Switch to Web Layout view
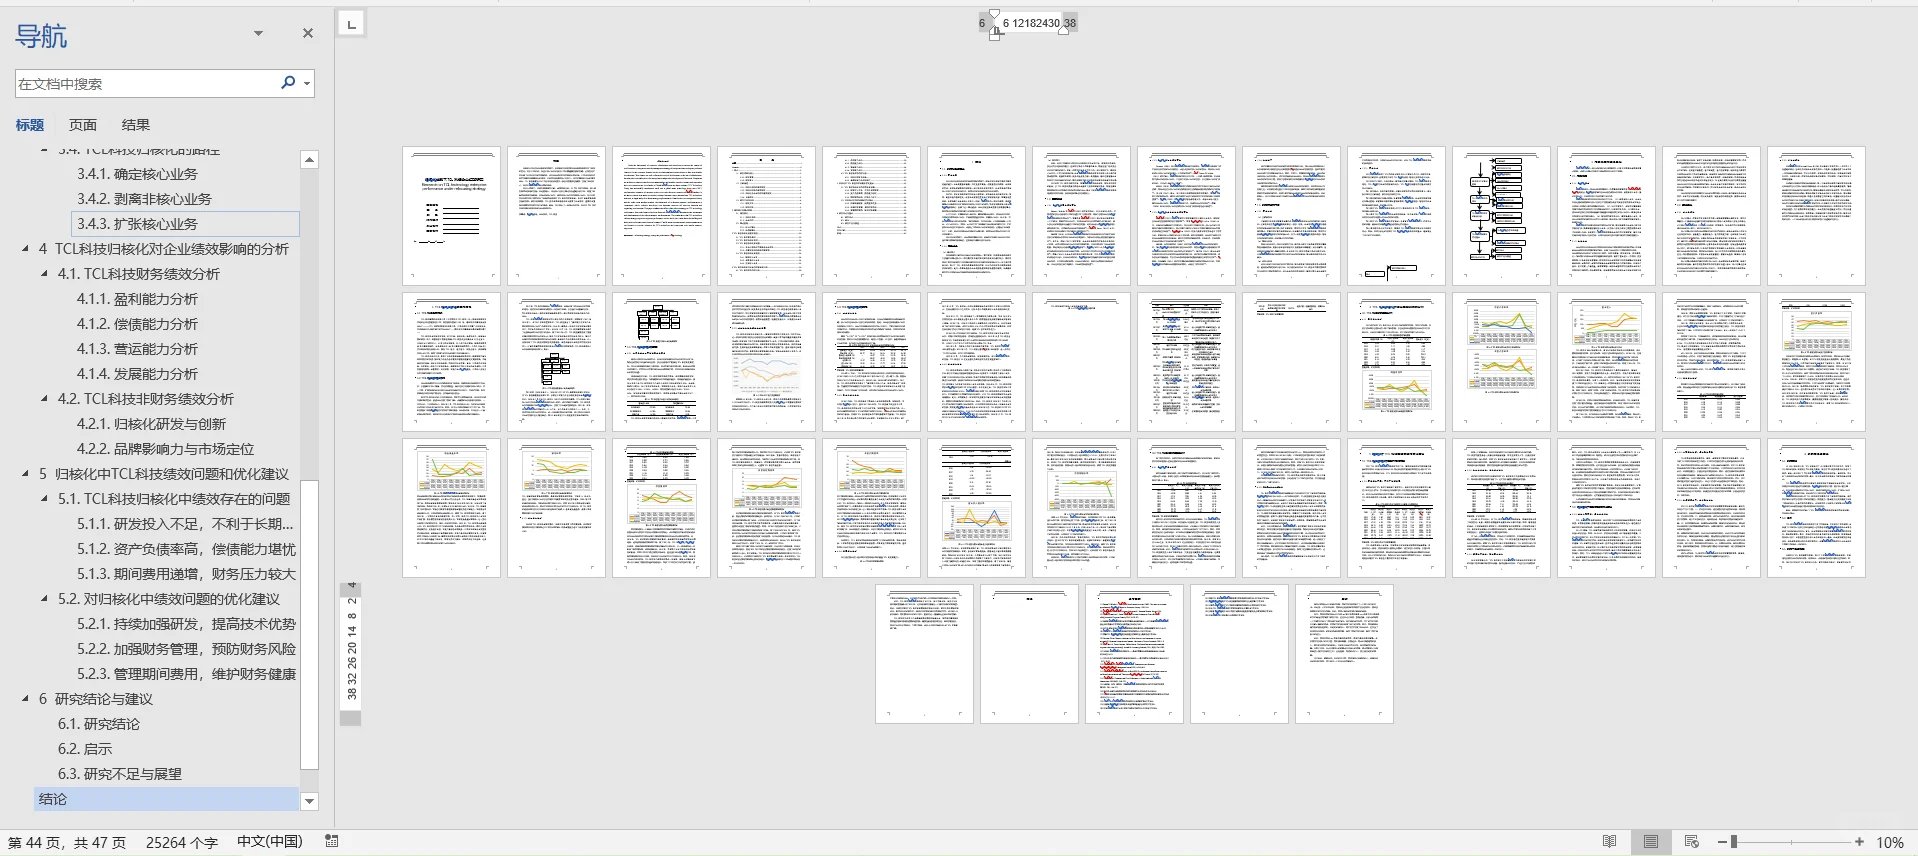The height and width of the screenshot is (856, 1918). point(1692,842)
